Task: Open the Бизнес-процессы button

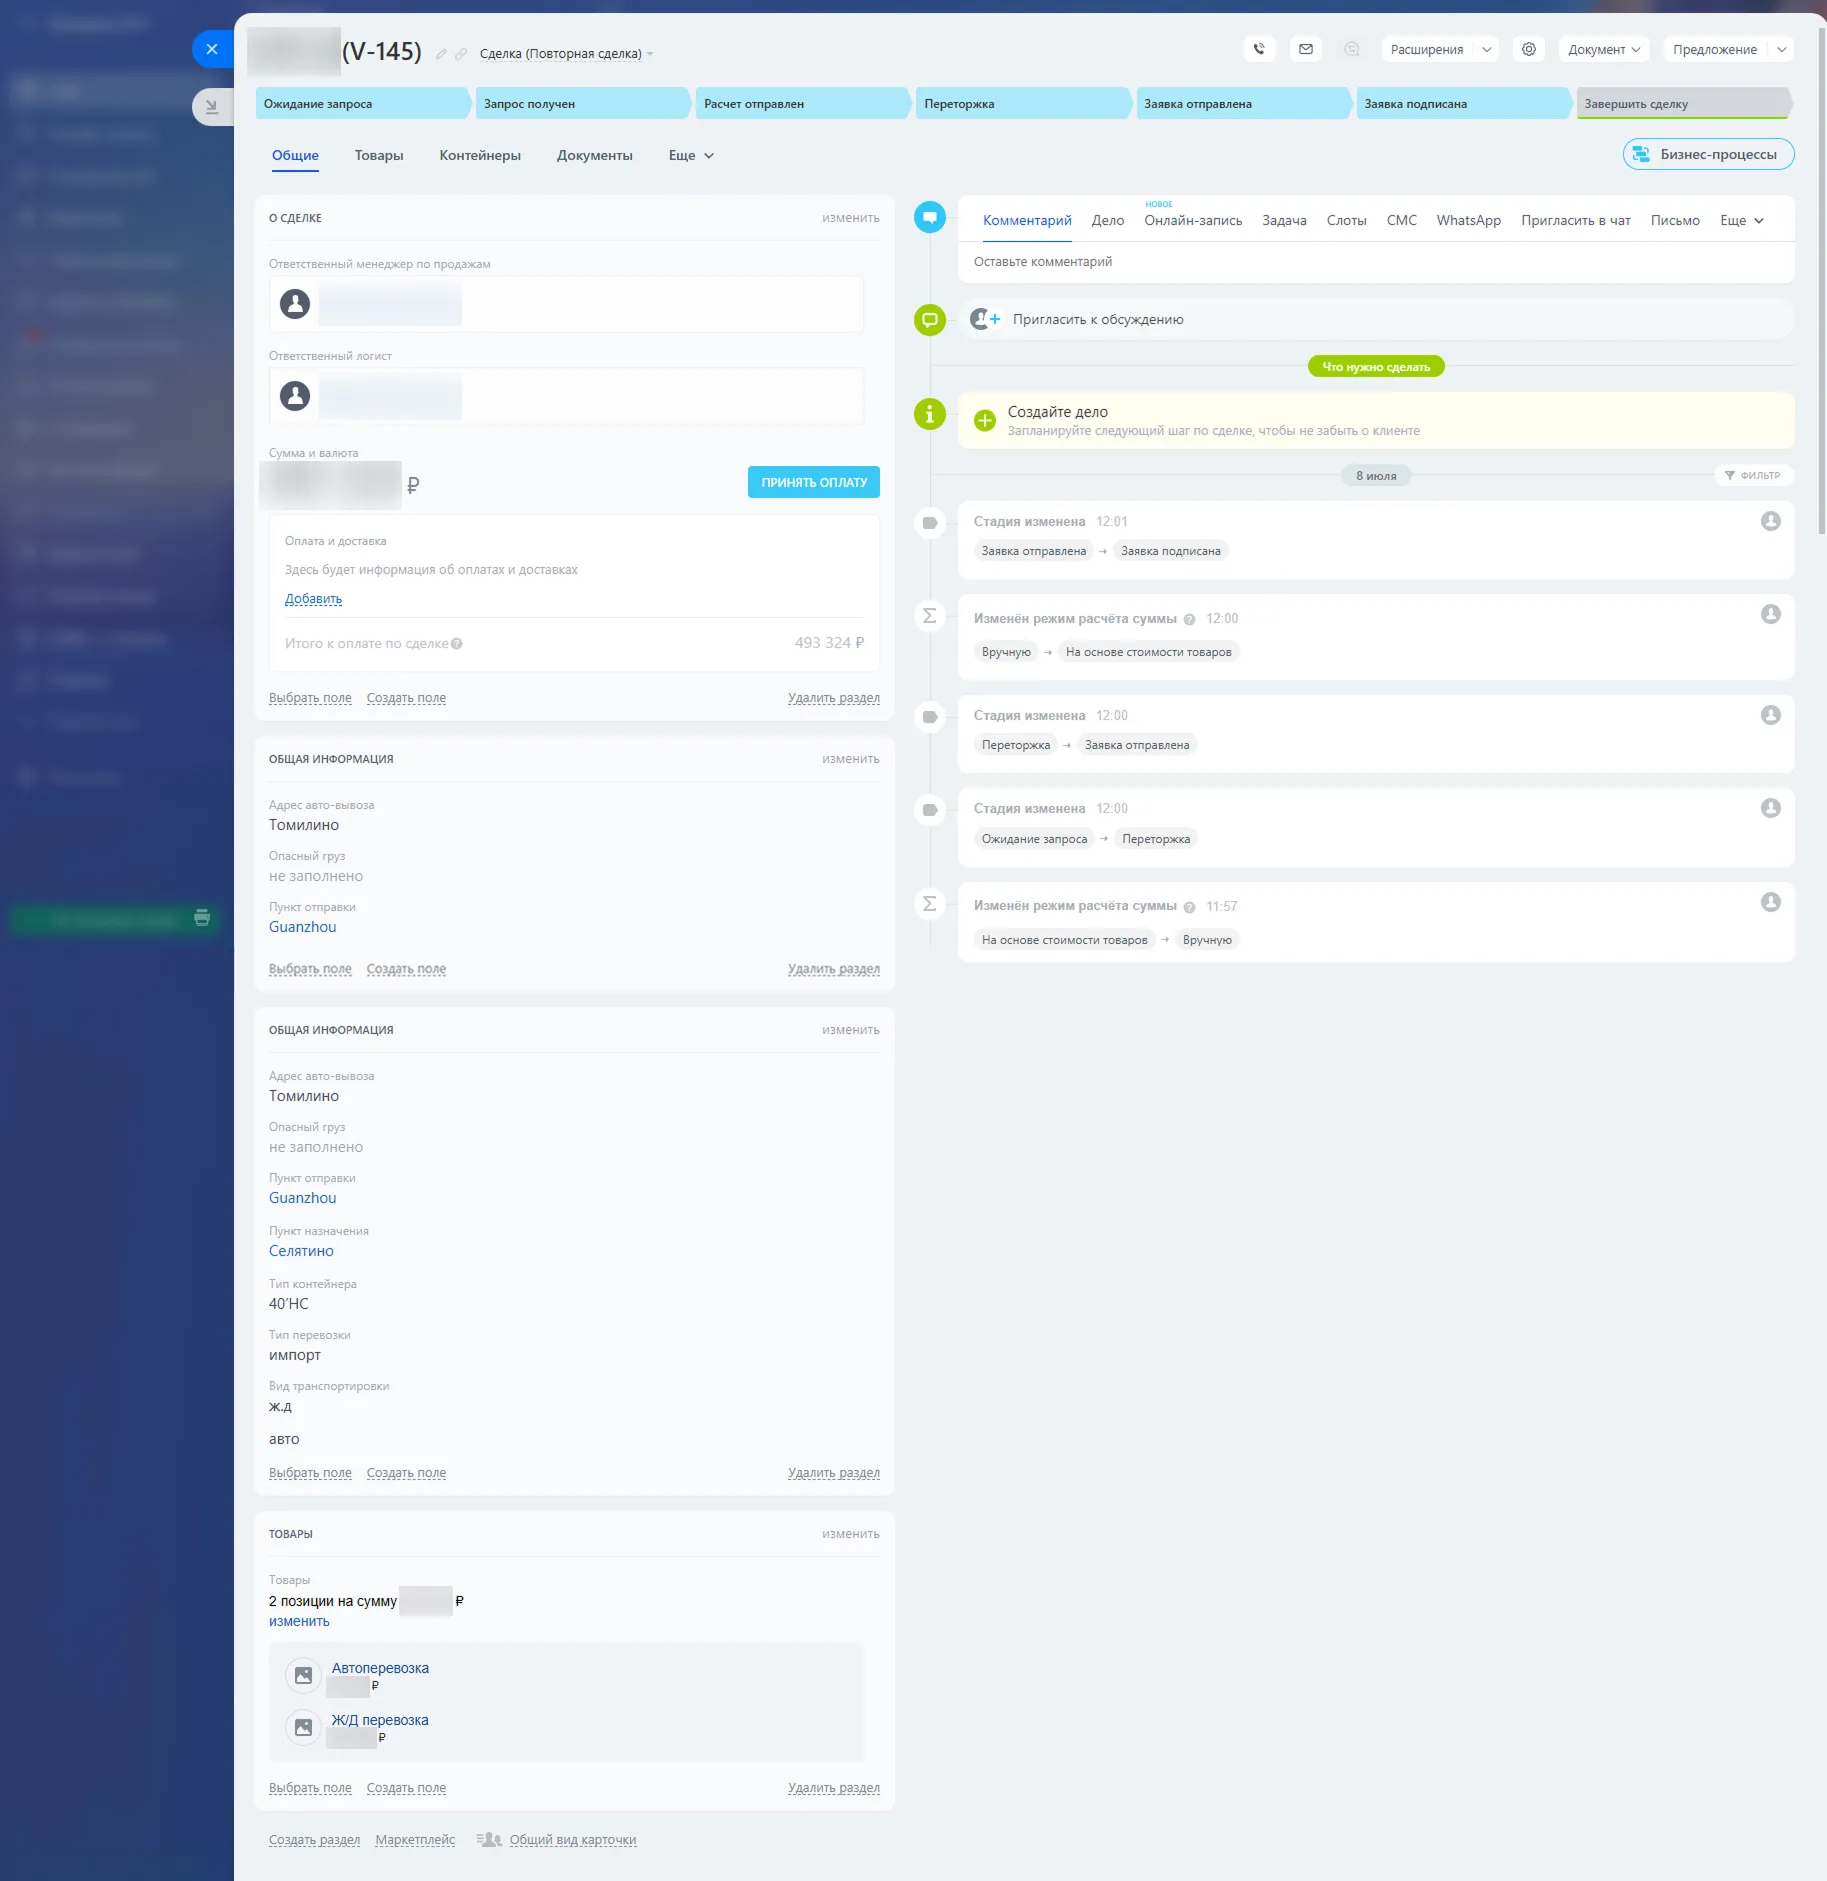Action: [x=1708, y=155]
